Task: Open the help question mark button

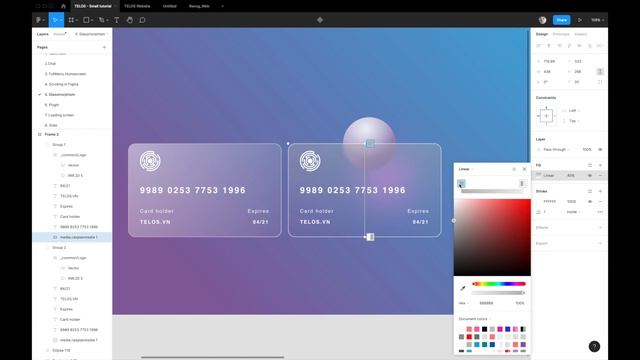Action: [x=594, y=347]
